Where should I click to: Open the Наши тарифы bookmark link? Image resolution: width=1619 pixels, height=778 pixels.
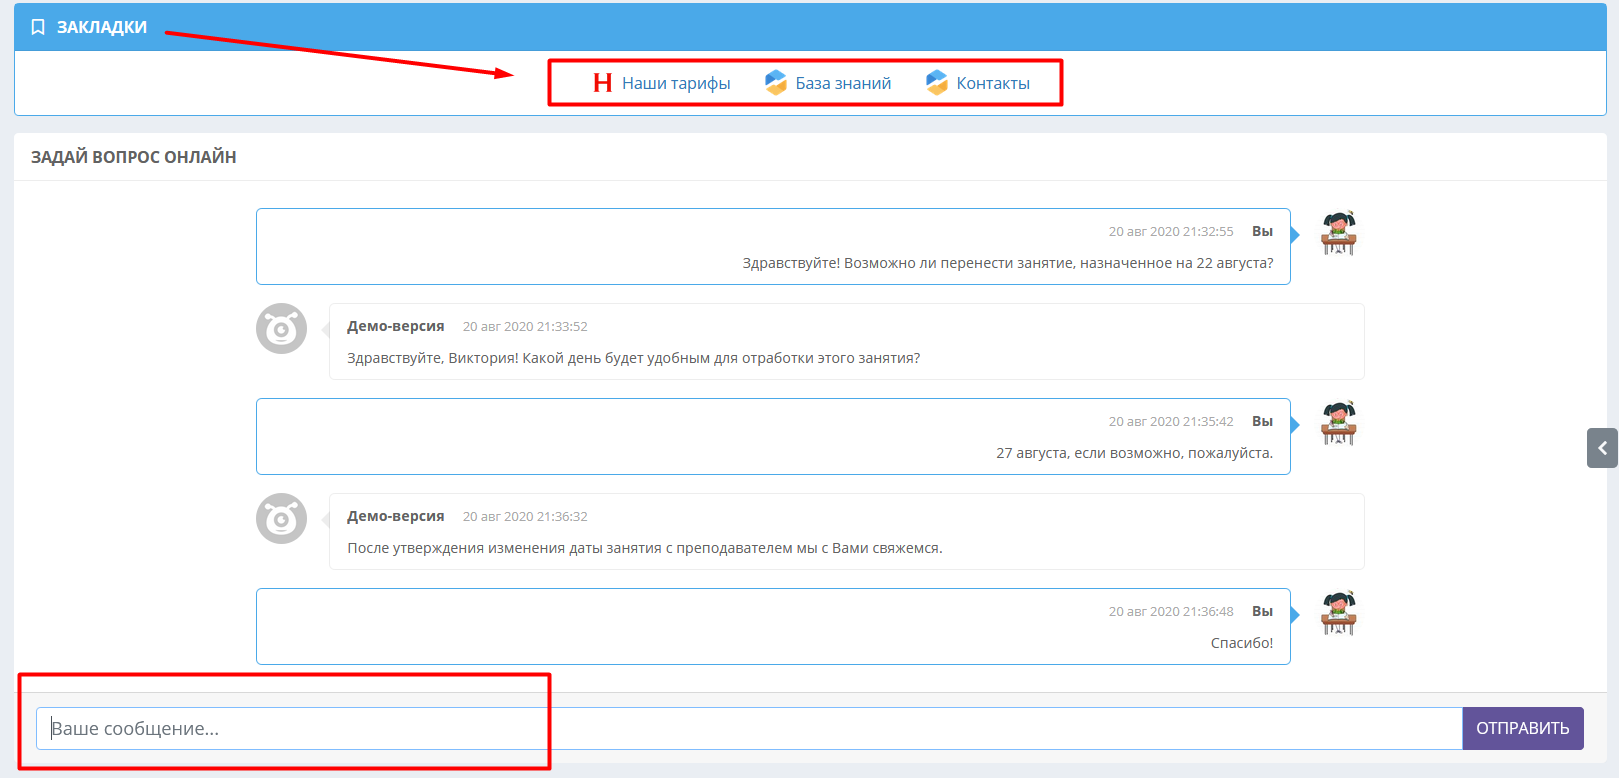tap(676, 83)
